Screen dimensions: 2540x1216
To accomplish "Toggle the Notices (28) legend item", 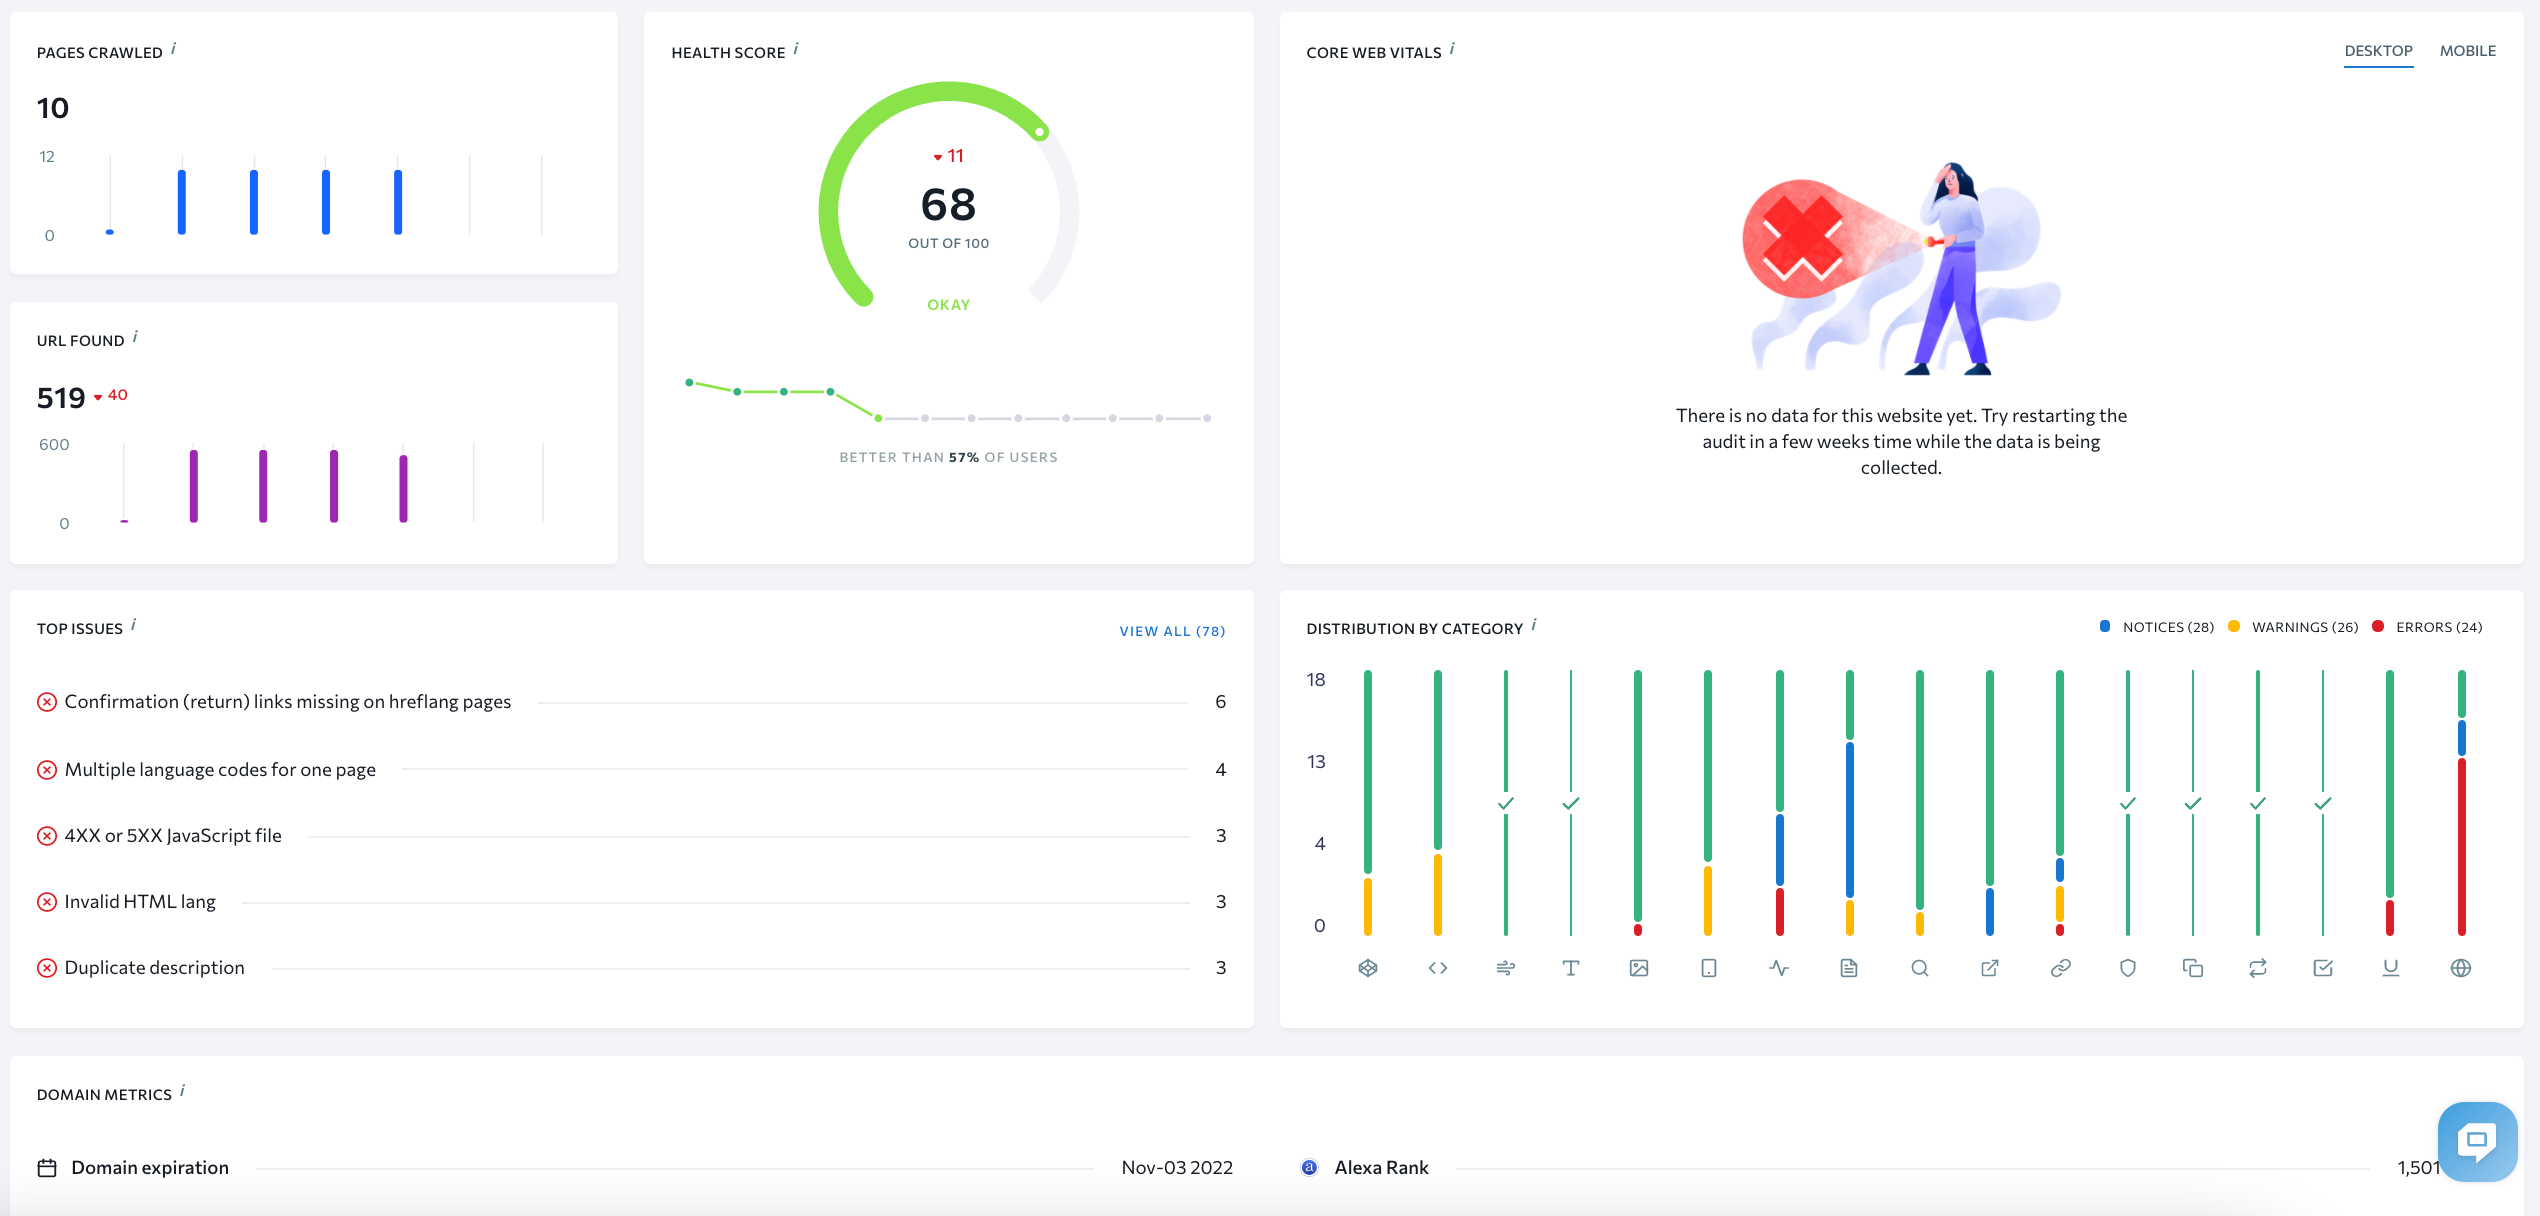I will 2157,627.
